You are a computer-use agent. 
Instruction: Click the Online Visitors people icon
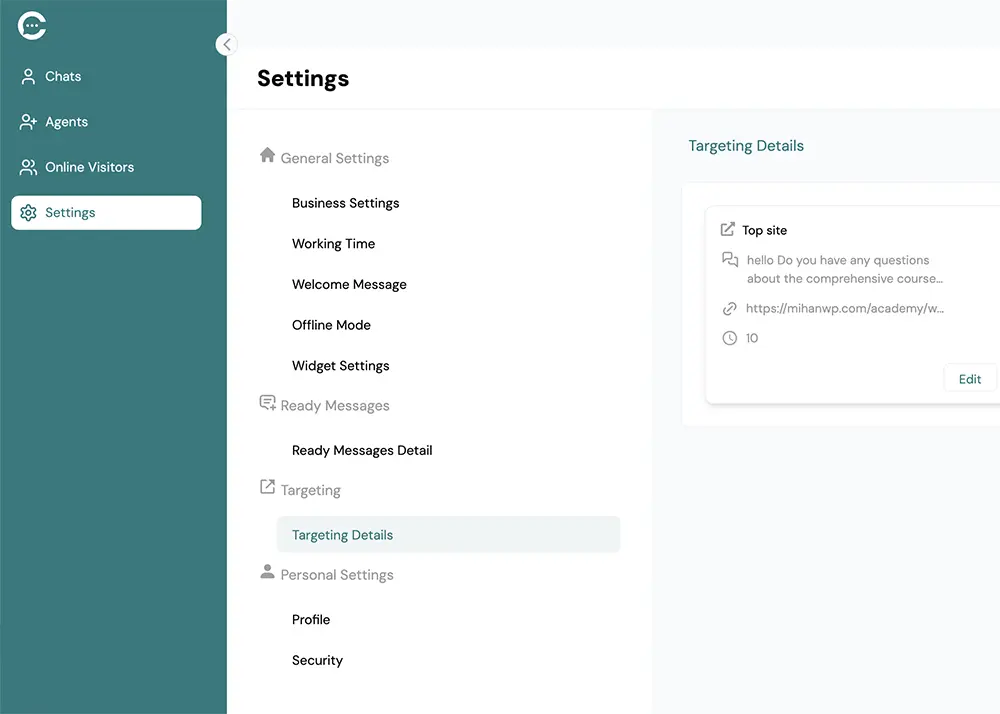[x=28, y=167]
